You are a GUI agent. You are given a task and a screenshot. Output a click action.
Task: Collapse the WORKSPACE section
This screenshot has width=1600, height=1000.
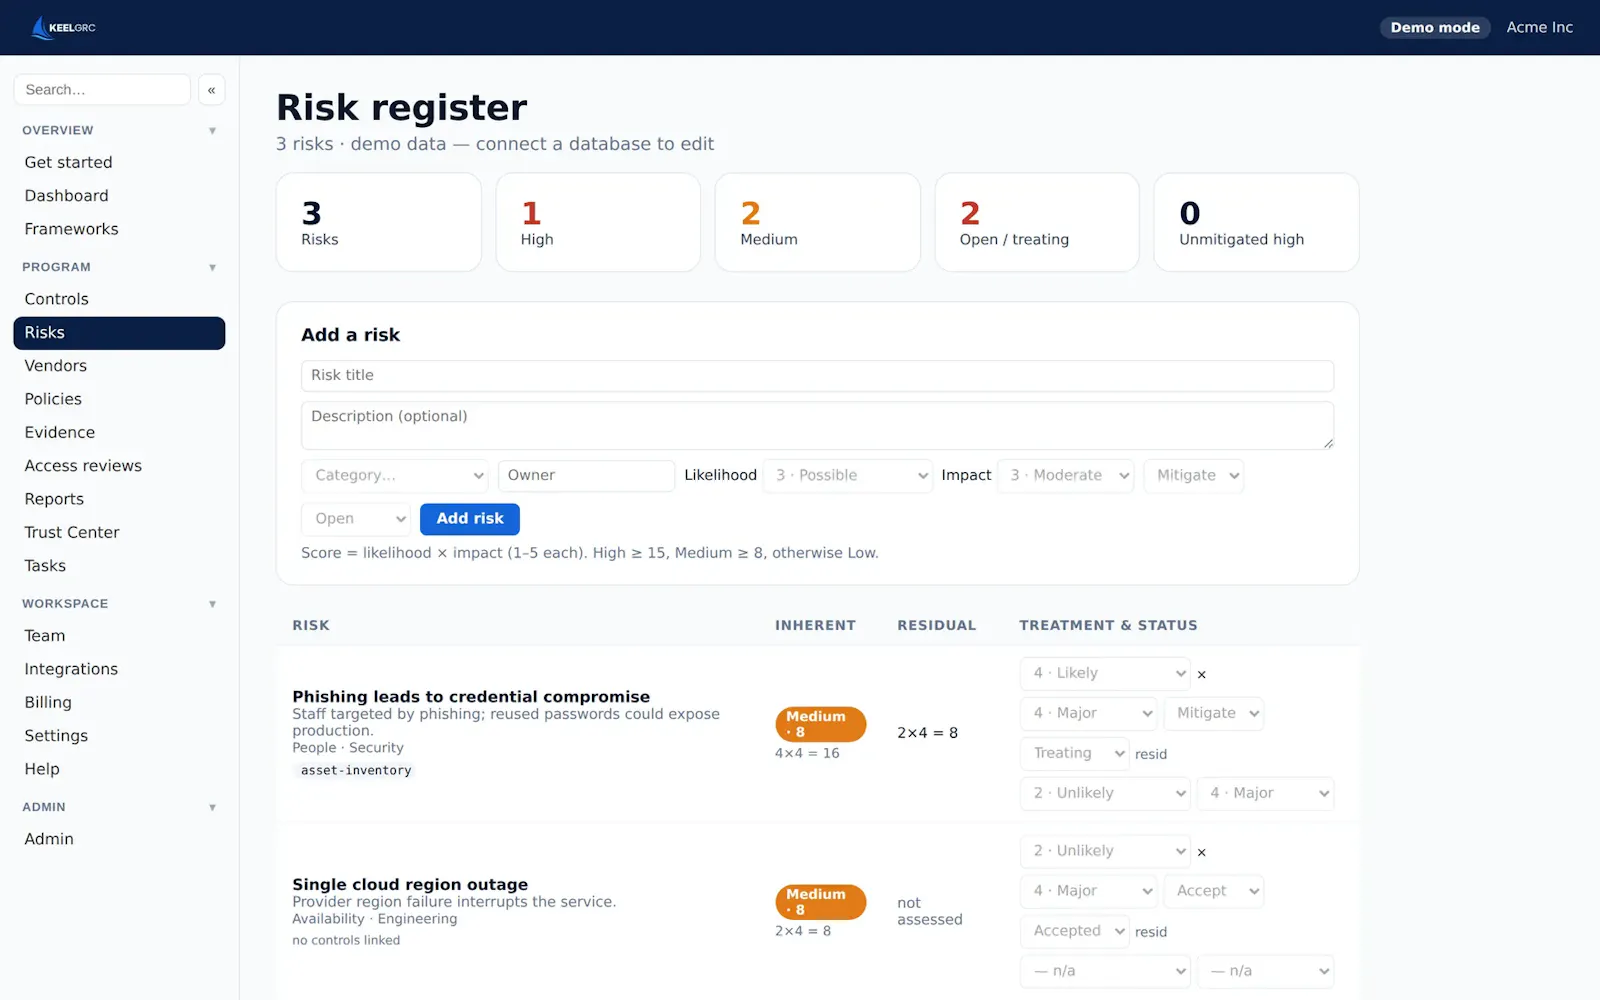click(x=212, y=604)
